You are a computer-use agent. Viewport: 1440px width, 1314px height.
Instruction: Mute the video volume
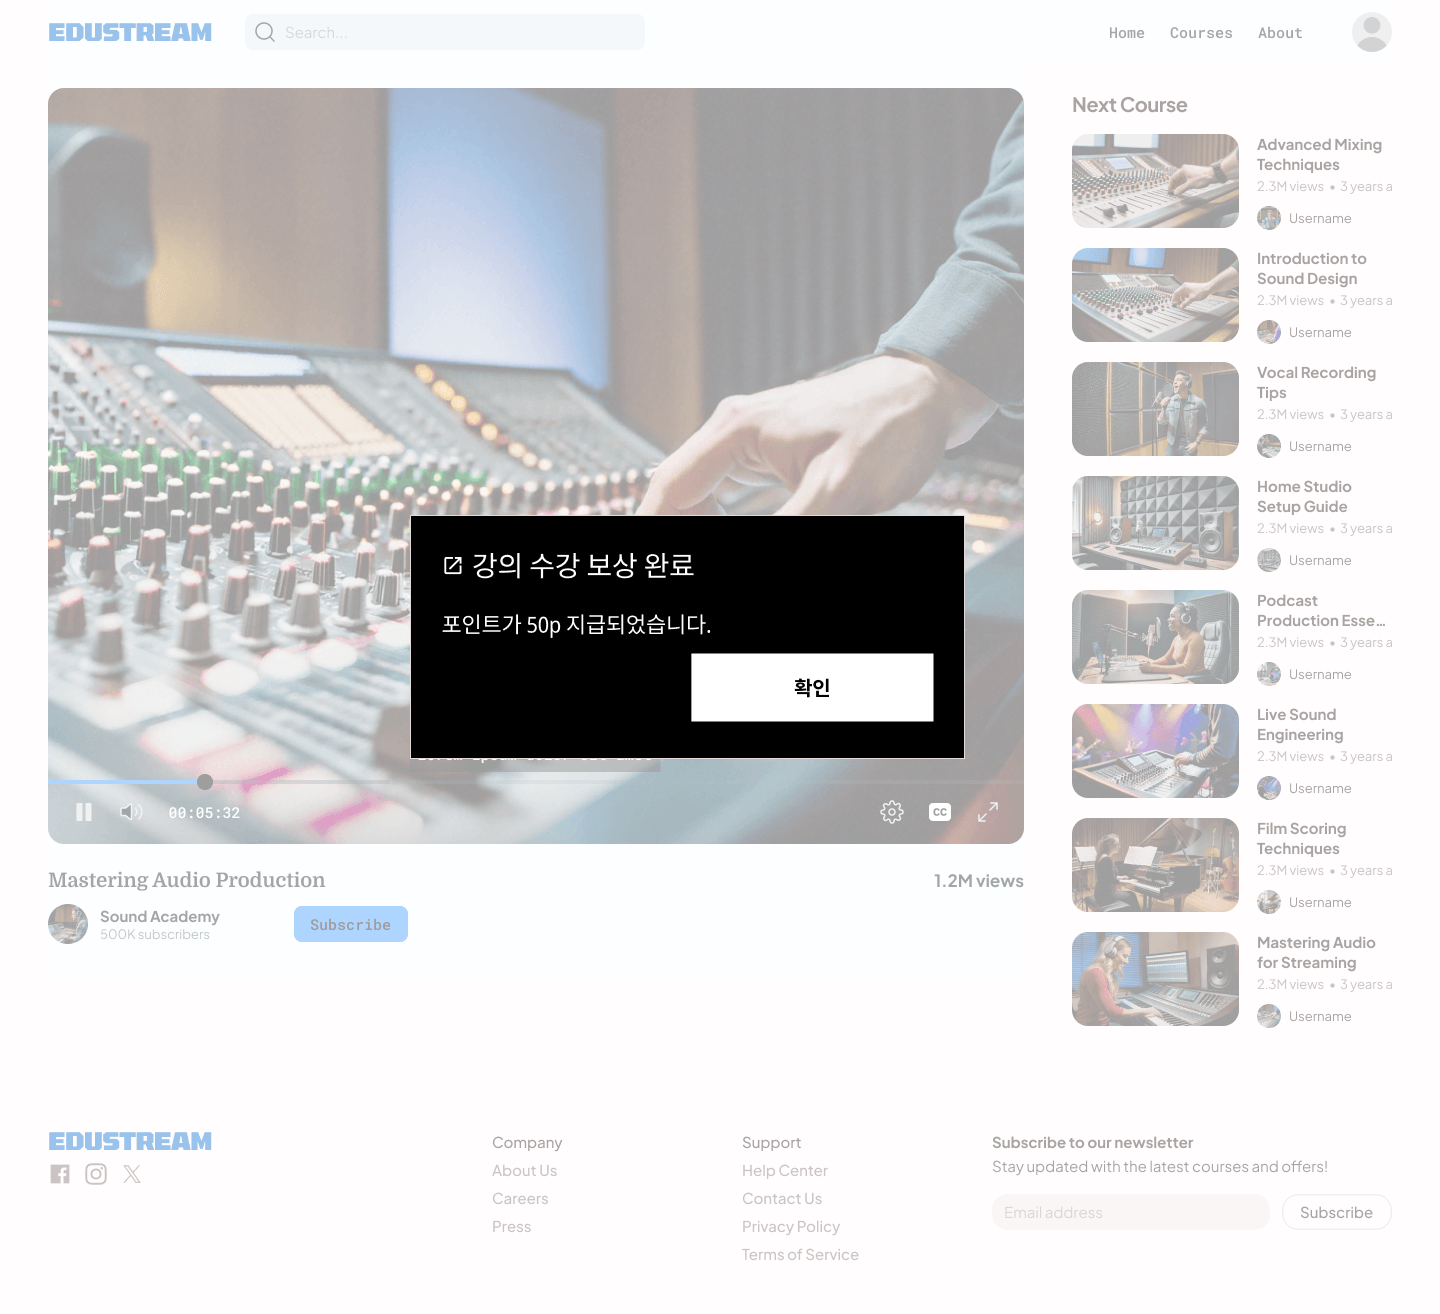(x=131, y=812)
